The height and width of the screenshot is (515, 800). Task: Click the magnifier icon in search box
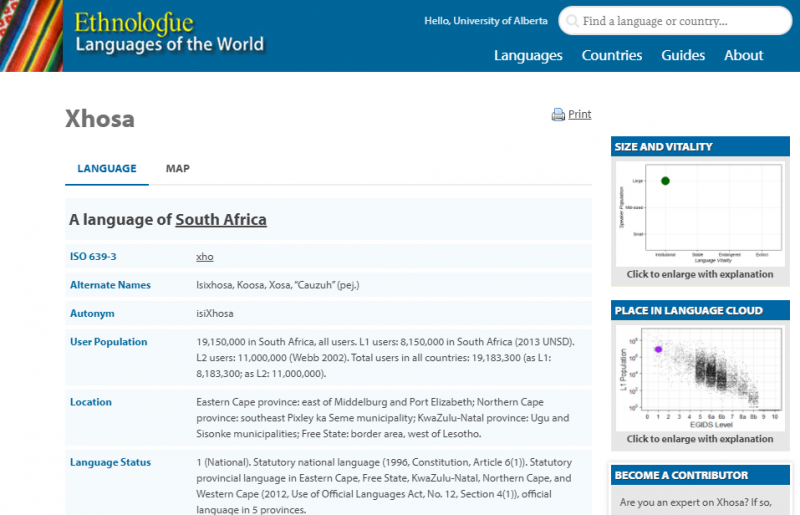[x=572, y=21]
